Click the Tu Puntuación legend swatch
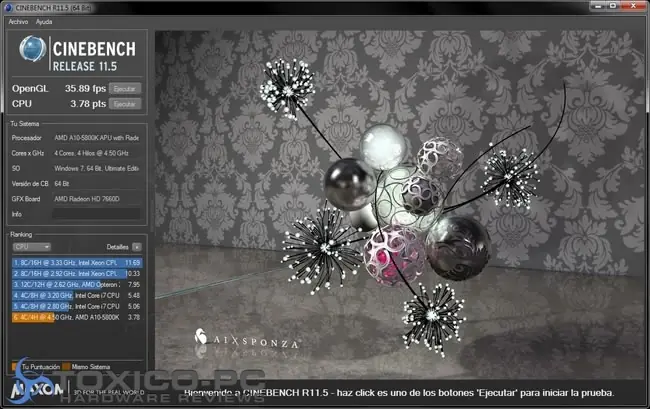The width and height of the screenshot is (650, 409). click(x=15, y=367)
